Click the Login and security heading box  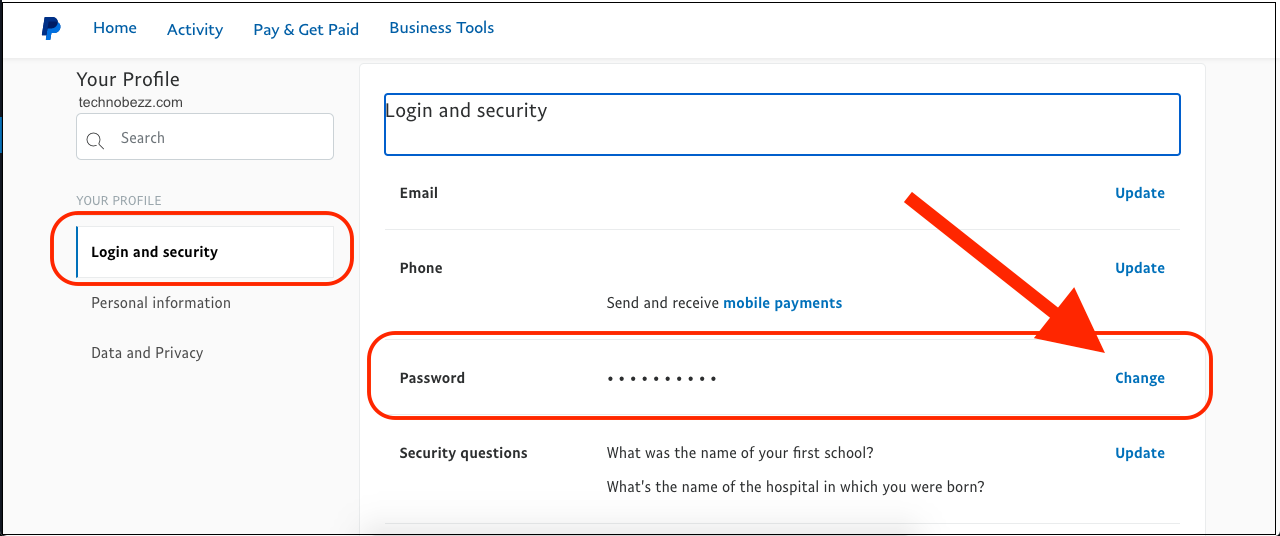coord(782,125)
